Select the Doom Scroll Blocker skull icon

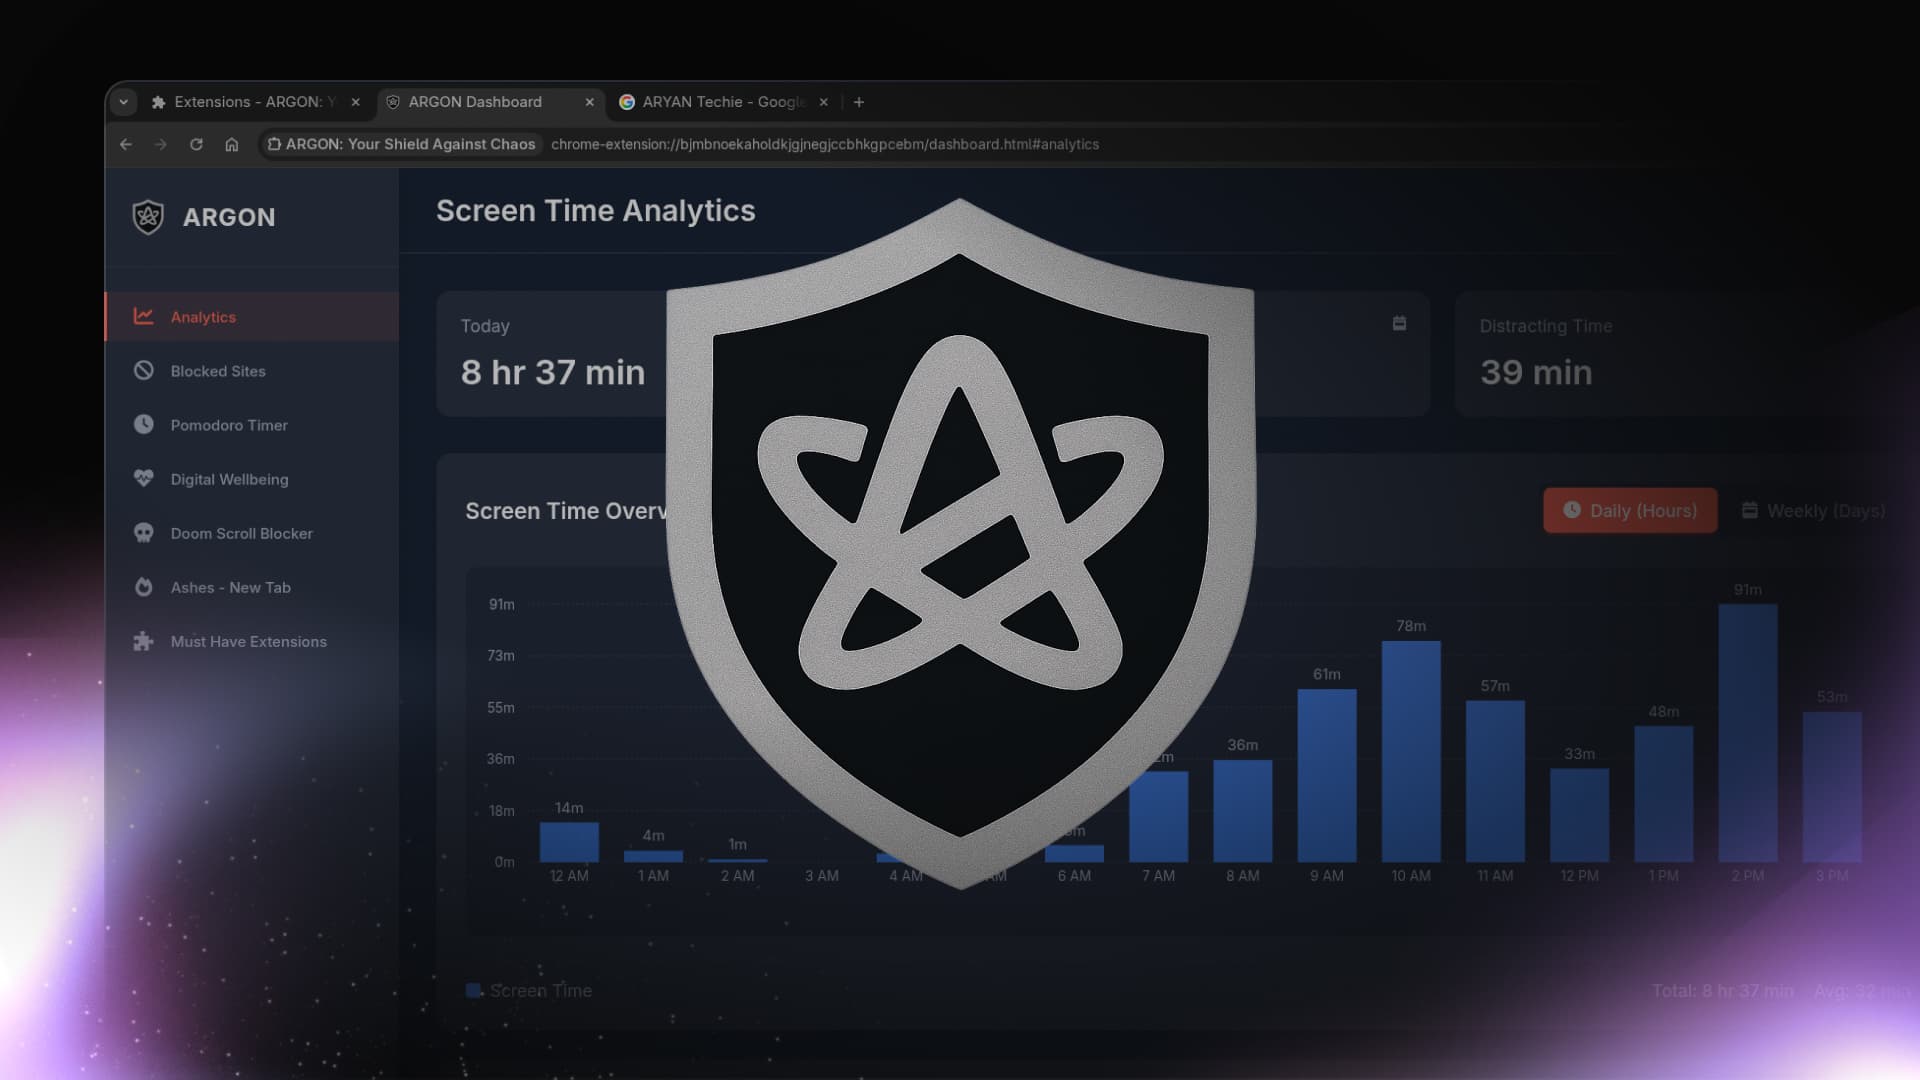(x=145, y=533)
